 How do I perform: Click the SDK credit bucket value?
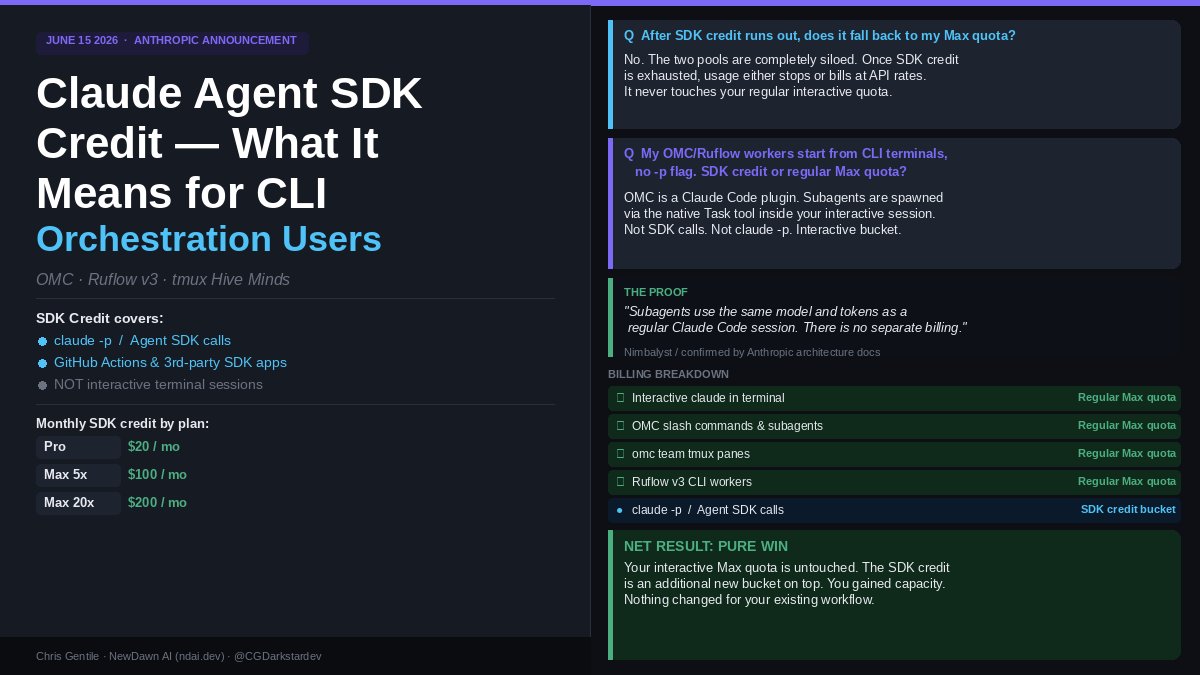click(x=1128, y=510)
